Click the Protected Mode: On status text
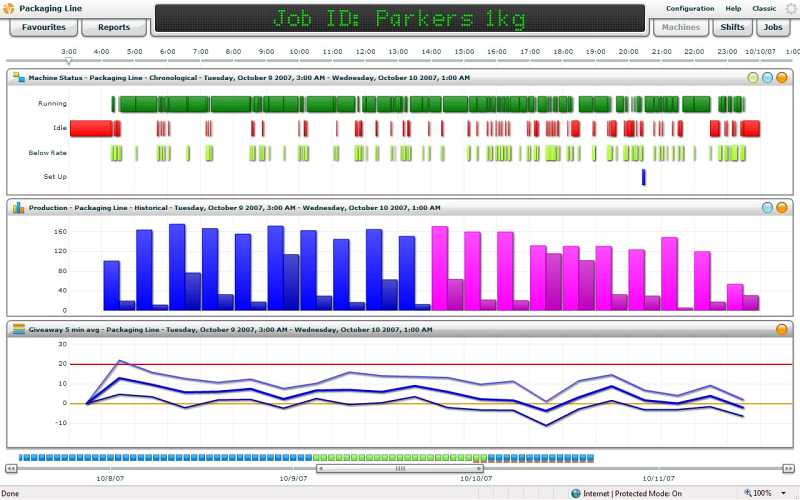The width and height of the screenshot is (800, 500). click(x=648, y=493)
